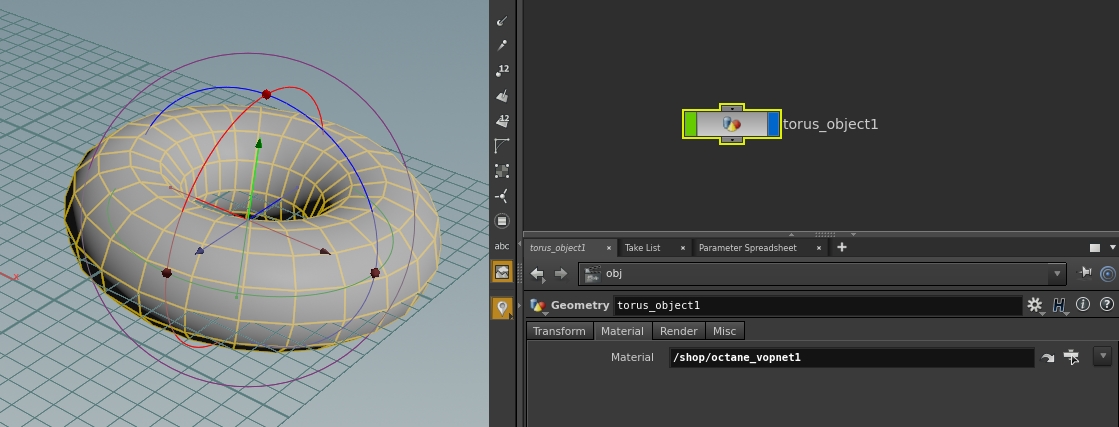
Task: Jump to material operator with curved arrow
Action: click(x=1048, y=358)
